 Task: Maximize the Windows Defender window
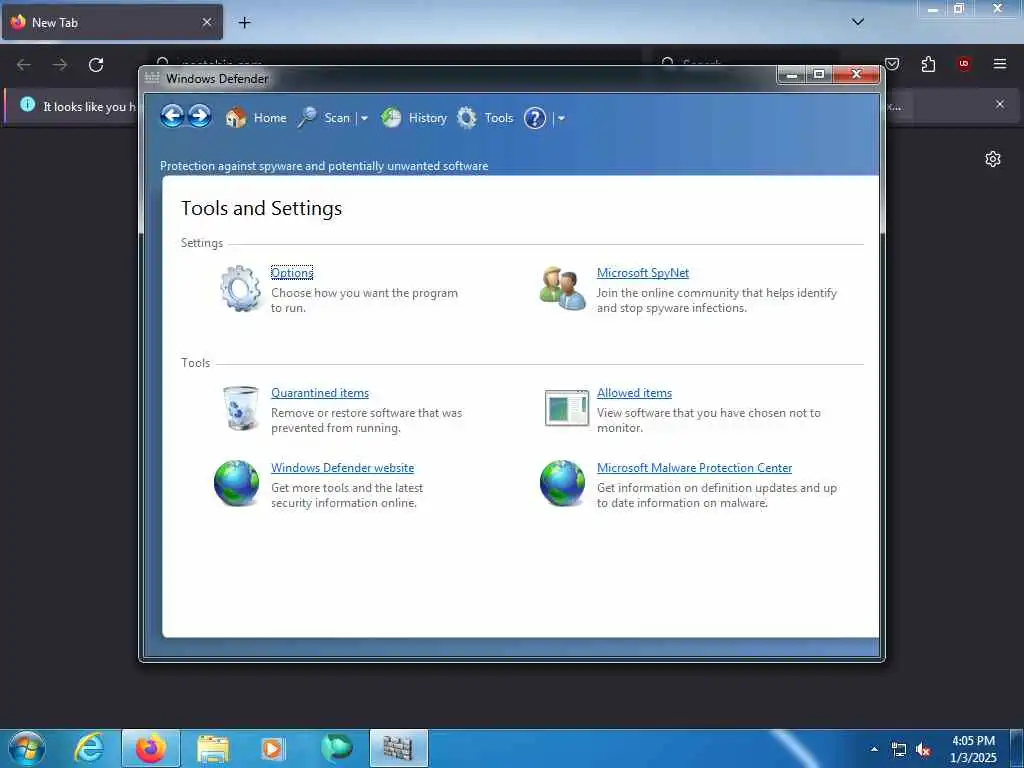pos(819,74)
